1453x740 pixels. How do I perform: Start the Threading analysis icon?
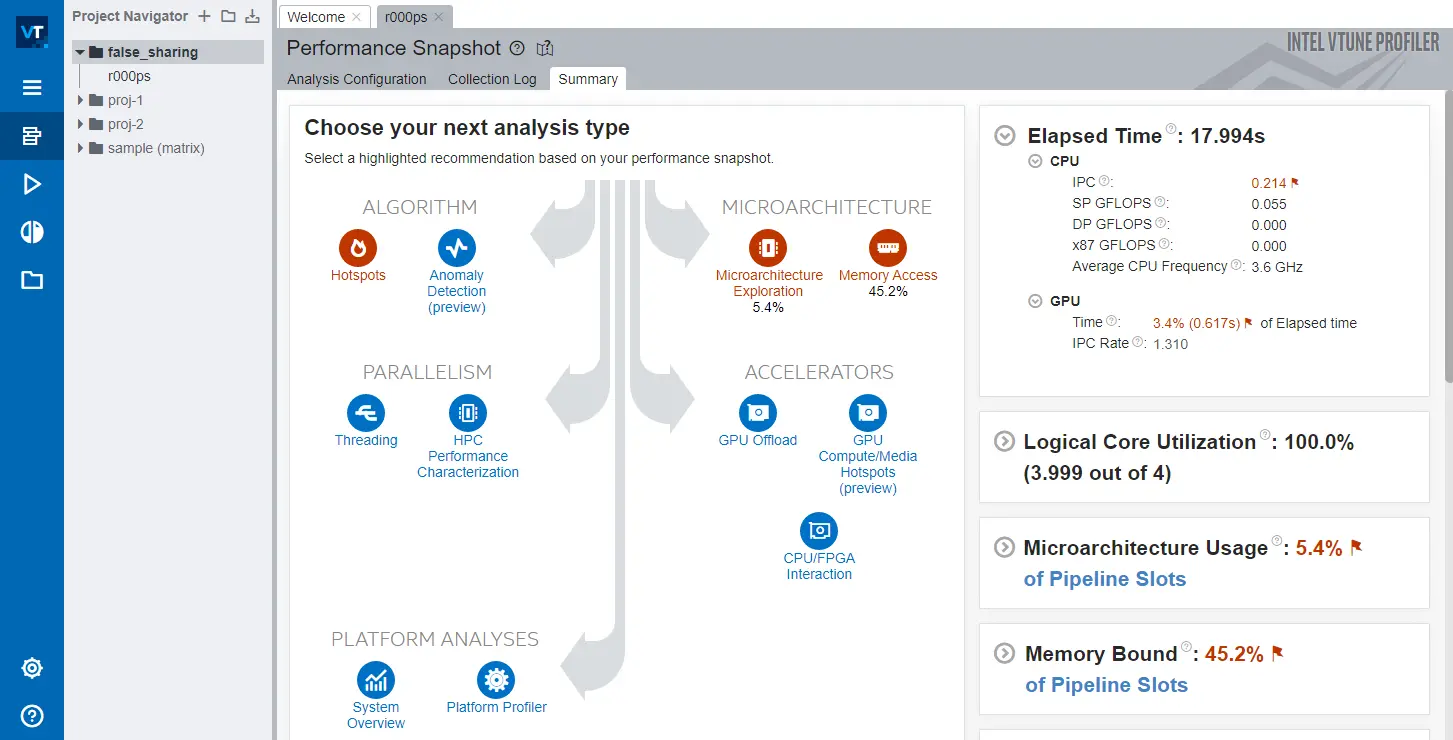tap(366, 412)
